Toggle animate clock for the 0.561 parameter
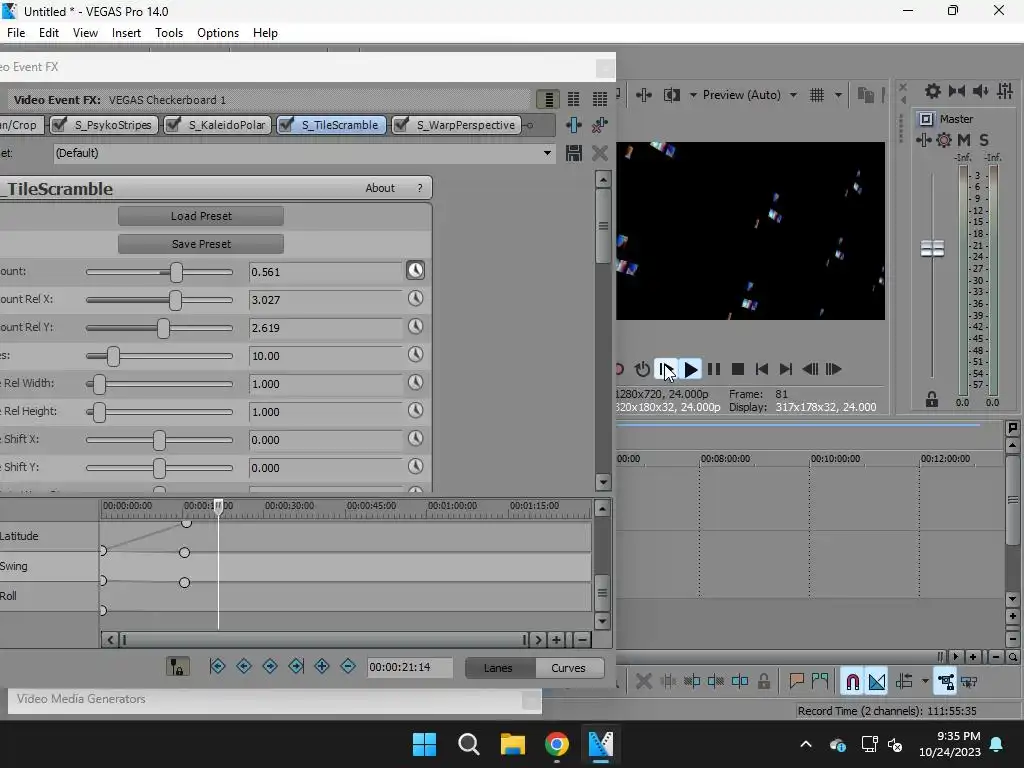Image resolution: width=1024 pixels, height=768 pixels. pyautogui.click(x=415, y=270)
